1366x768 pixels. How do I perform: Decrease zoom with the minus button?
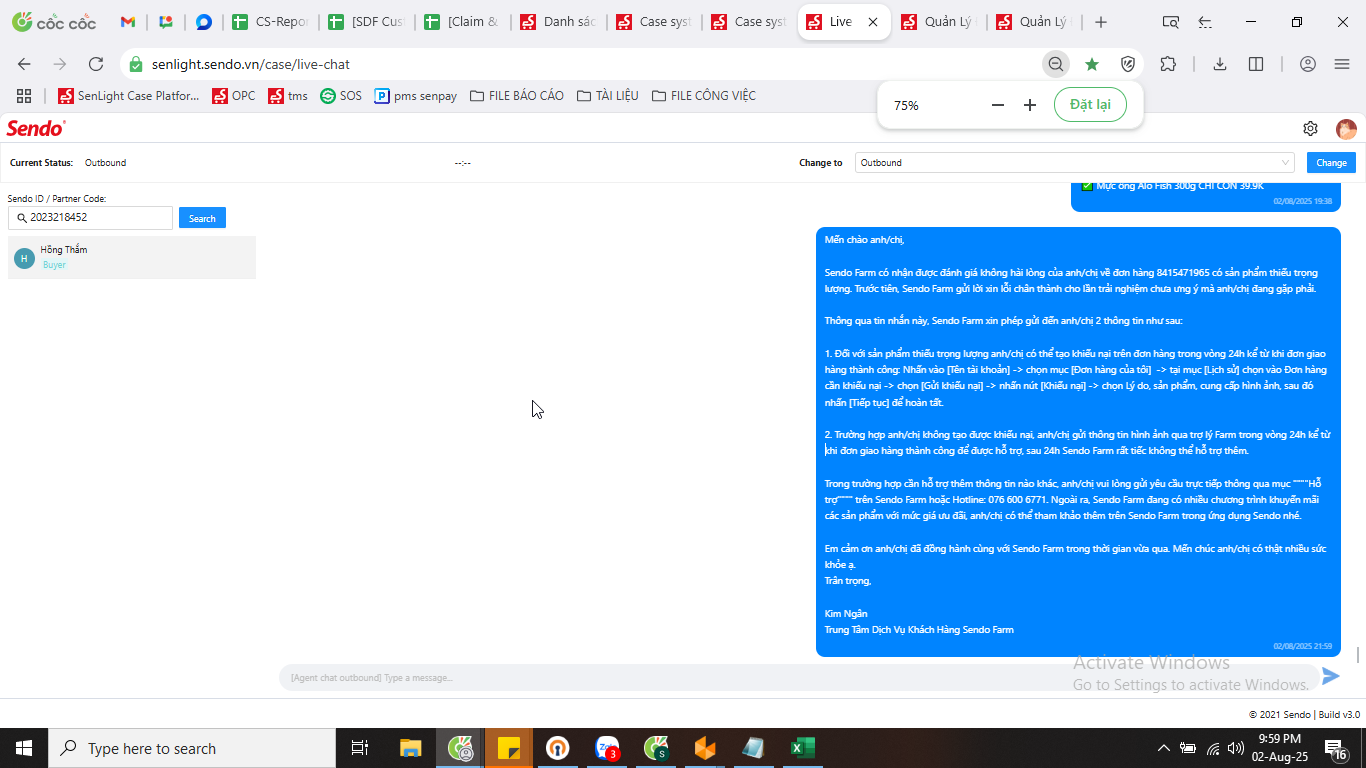(997, 105)
